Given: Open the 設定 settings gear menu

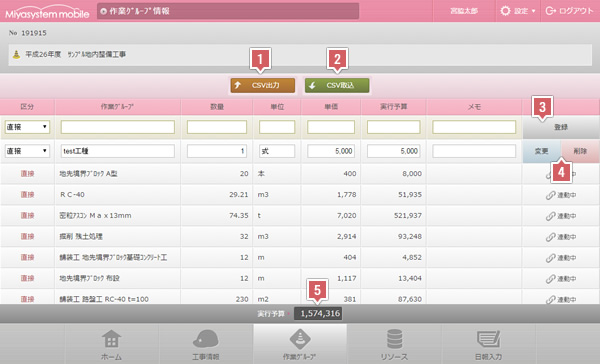Looking at the screenshot, I should pos(518,11).
